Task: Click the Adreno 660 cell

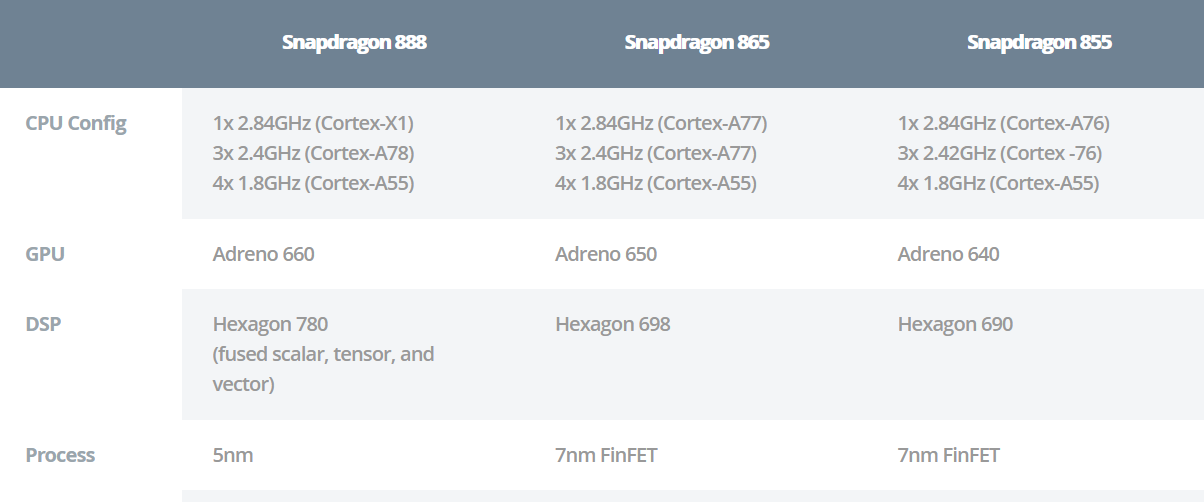Action: [263, 254]
